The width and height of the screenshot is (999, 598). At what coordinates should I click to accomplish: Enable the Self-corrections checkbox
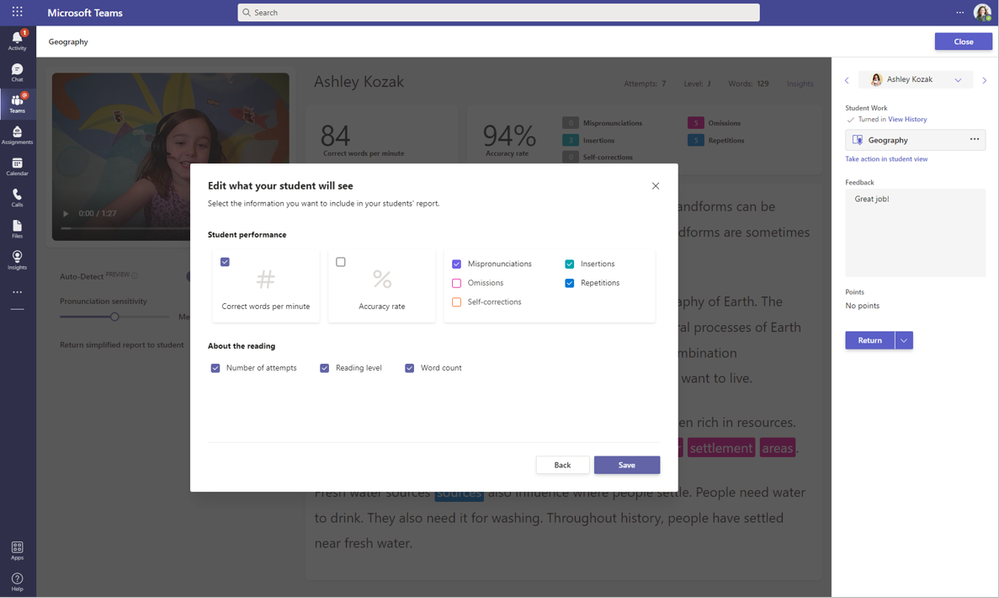coord(456,302)
